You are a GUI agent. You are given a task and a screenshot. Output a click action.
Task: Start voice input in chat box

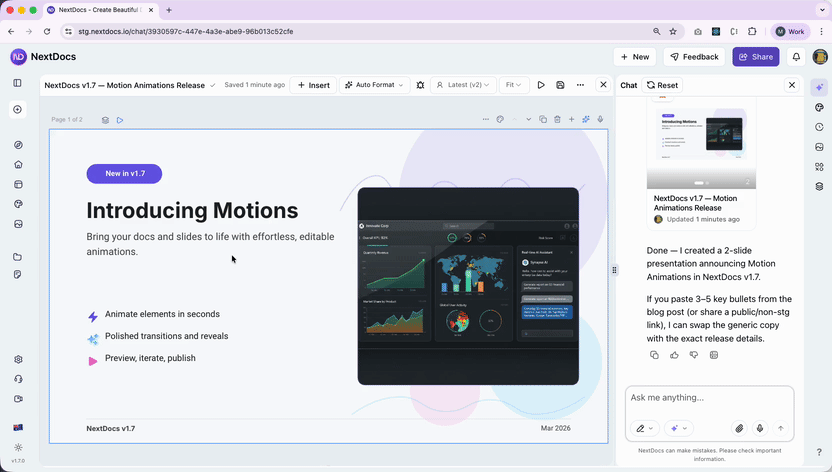[760, 428]
